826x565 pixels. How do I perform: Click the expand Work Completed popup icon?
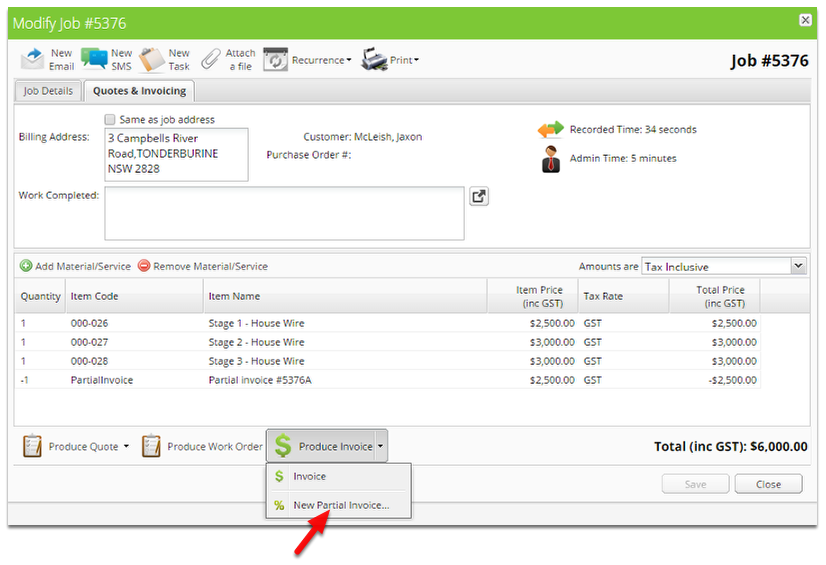479,196
